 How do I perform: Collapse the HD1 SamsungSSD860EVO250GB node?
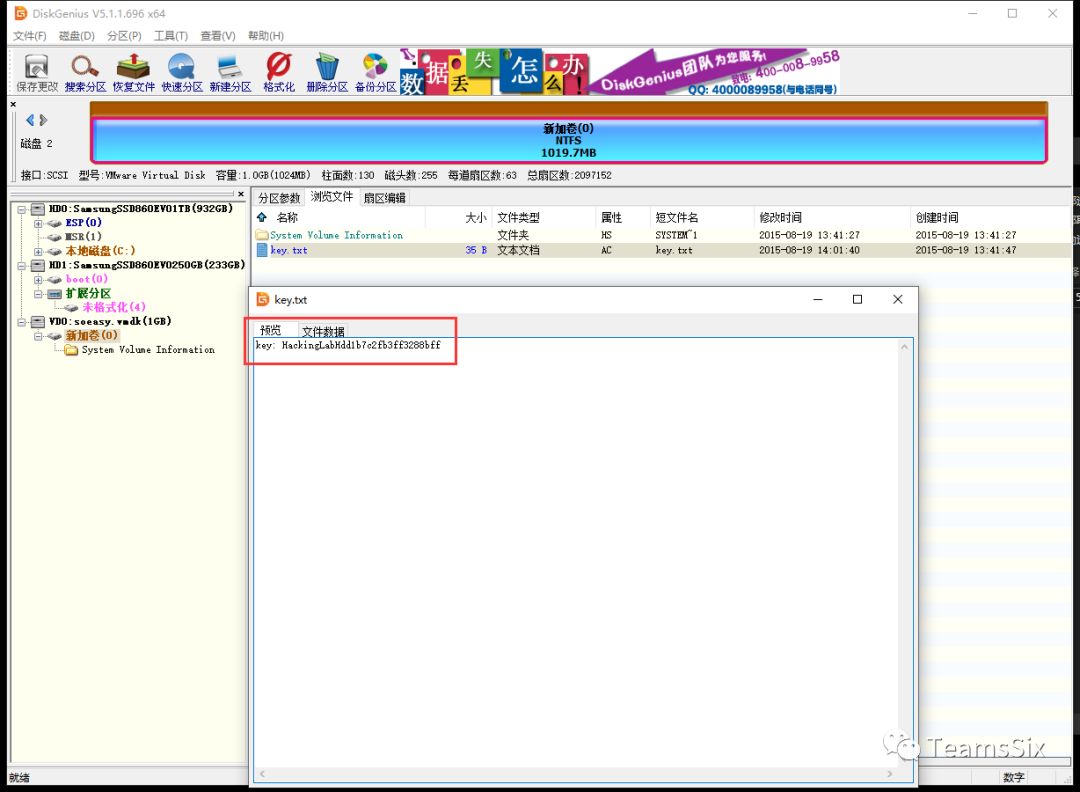[22, 265]
